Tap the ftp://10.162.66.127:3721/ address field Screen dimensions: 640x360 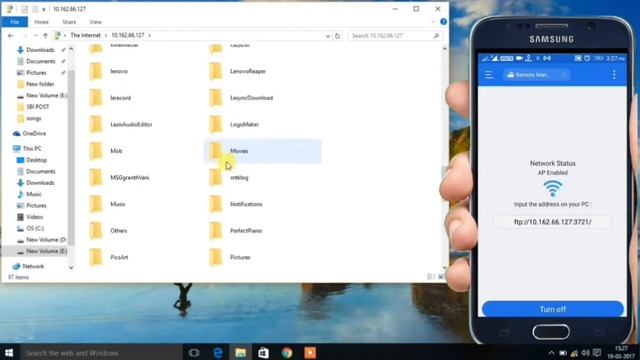click(x=553, y=222)
